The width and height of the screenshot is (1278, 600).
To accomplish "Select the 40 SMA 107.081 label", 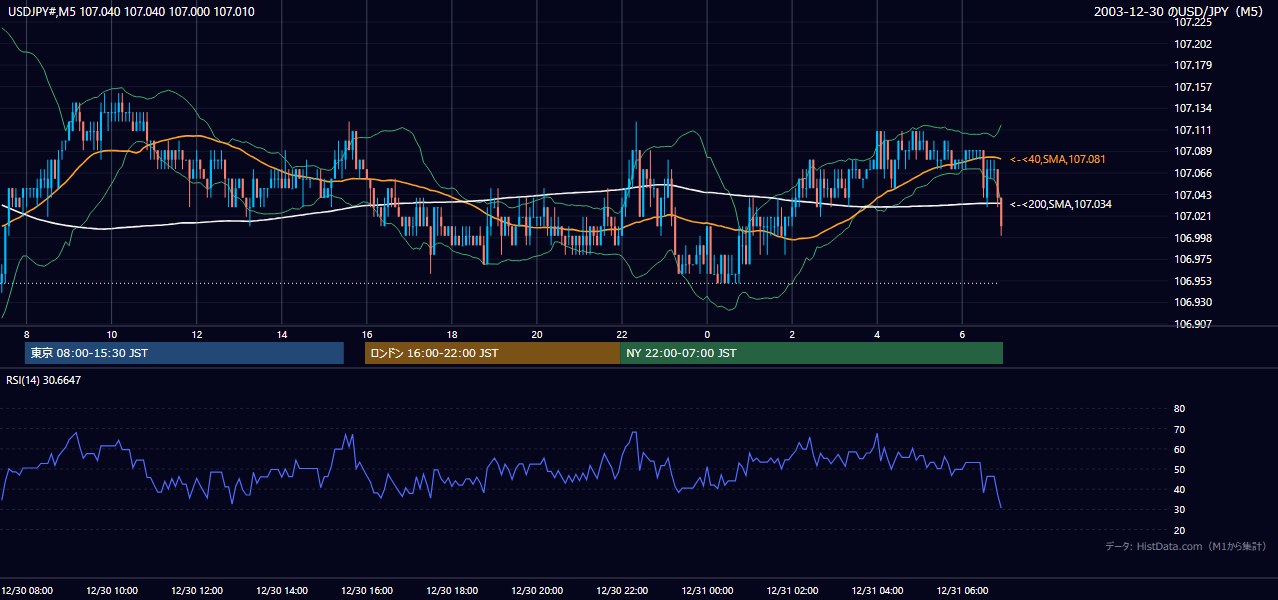I will 1058,159.
